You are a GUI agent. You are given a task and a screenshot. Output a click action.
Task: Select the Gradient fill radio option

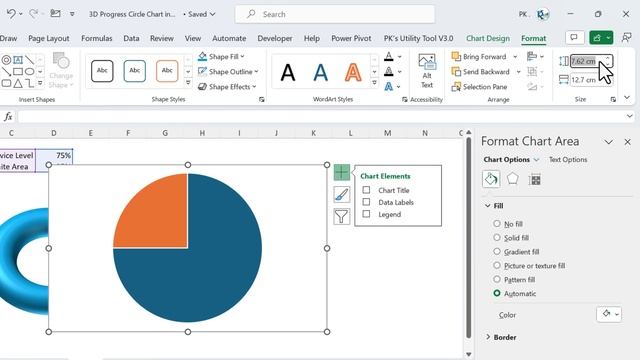pyautogui.click(x=497, y=251)
